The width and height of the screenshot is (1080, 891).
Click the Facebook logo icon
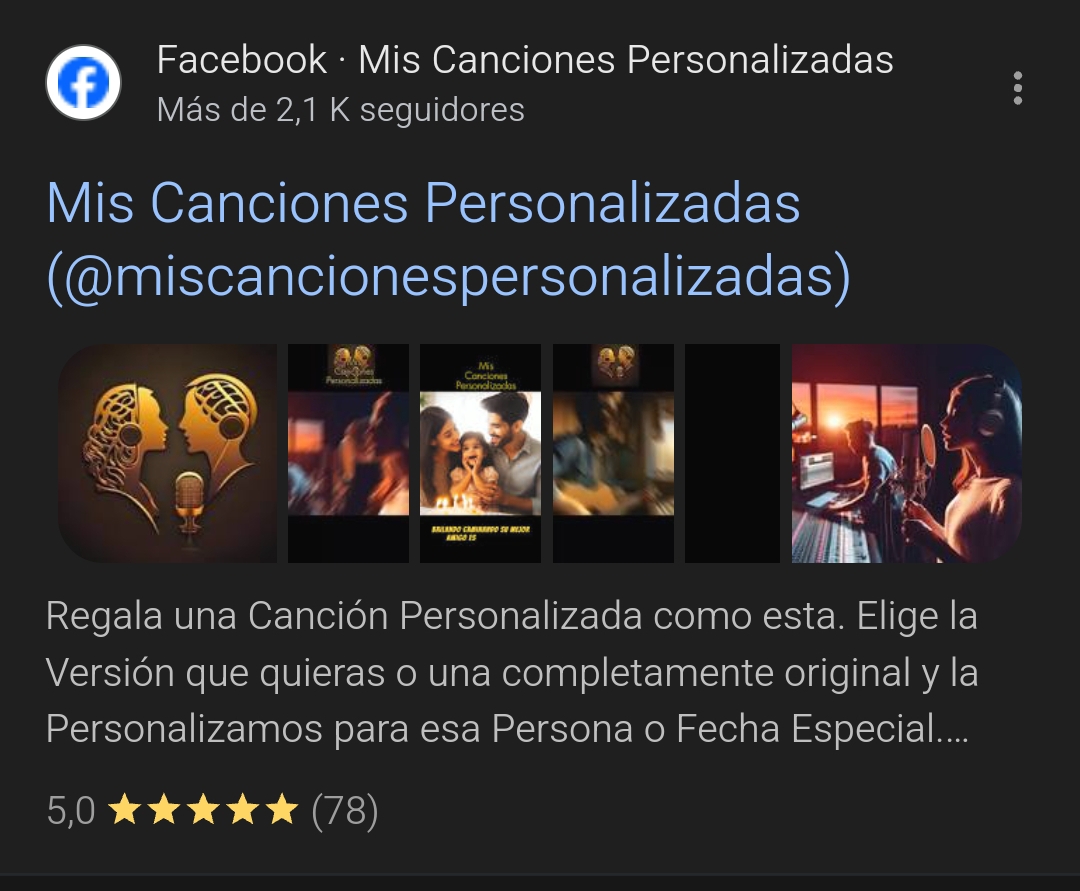tap(83, 83)
